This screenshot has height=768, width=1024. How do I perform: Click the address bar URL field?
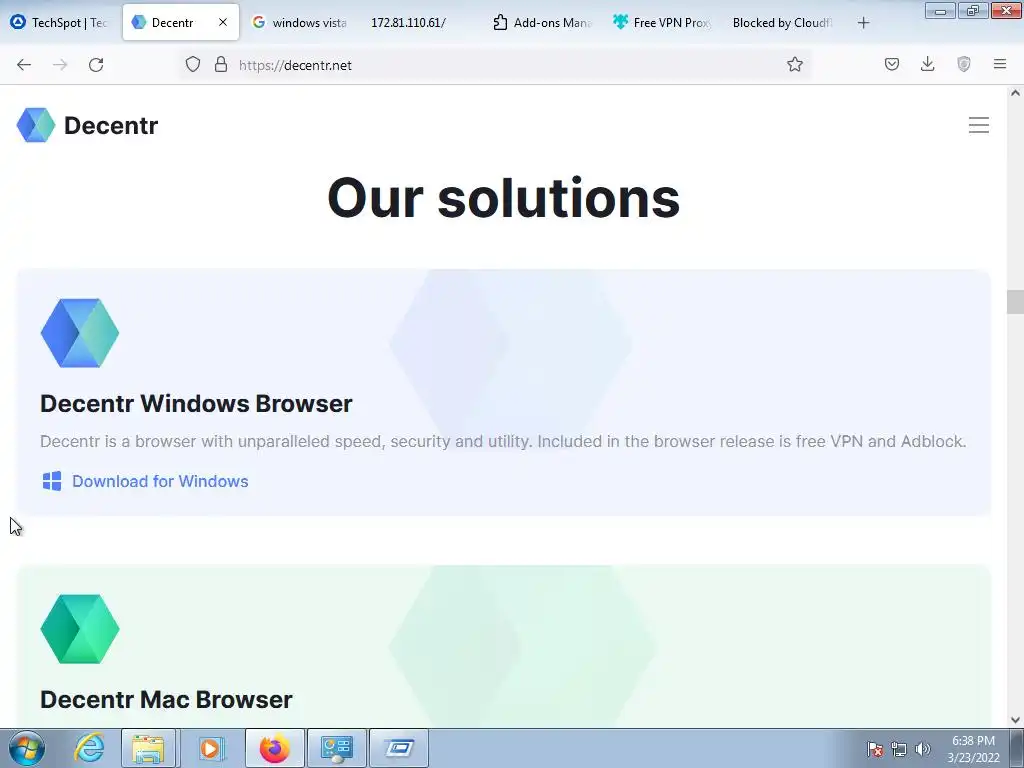pos(496,65)
